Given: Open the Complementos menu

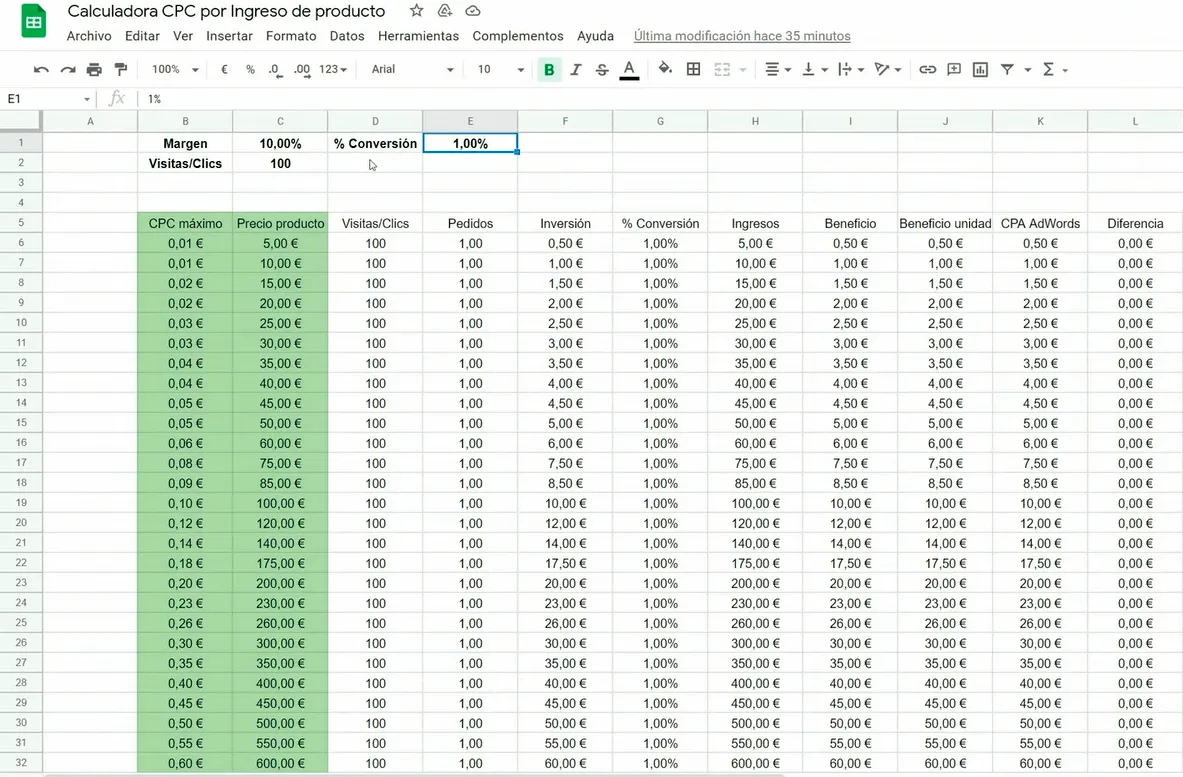Looking at the screenshot, I should tap(518, 35).
